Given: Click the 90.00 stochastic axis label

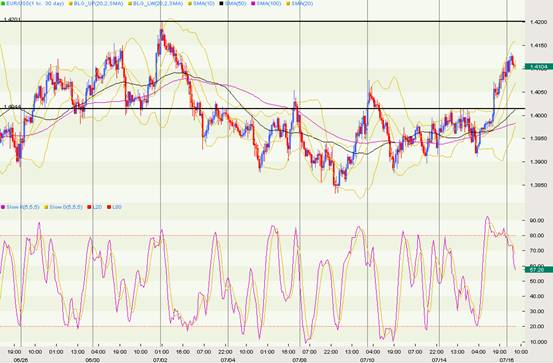Looking at the screenshot, I should coord(537,220).
